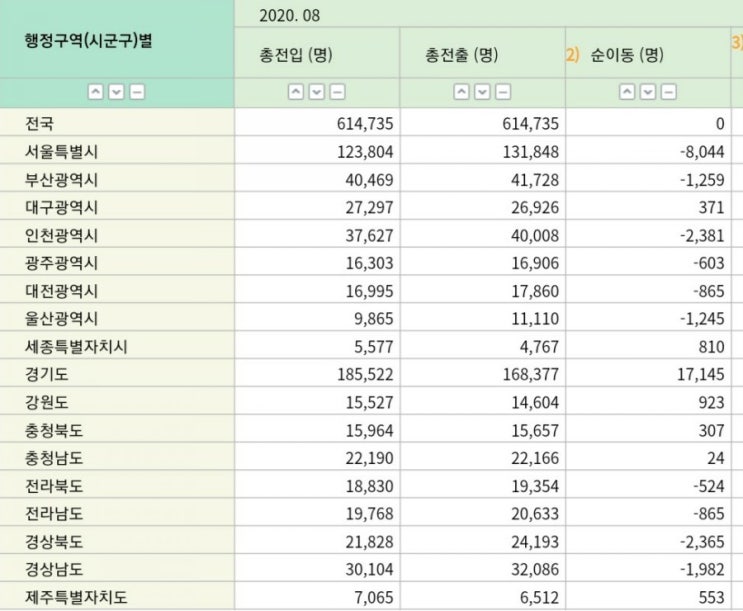This screenshot has height=611, width=743.
Task: Clear 순이동 column sort with minus icon
Action: coord(668,92)
